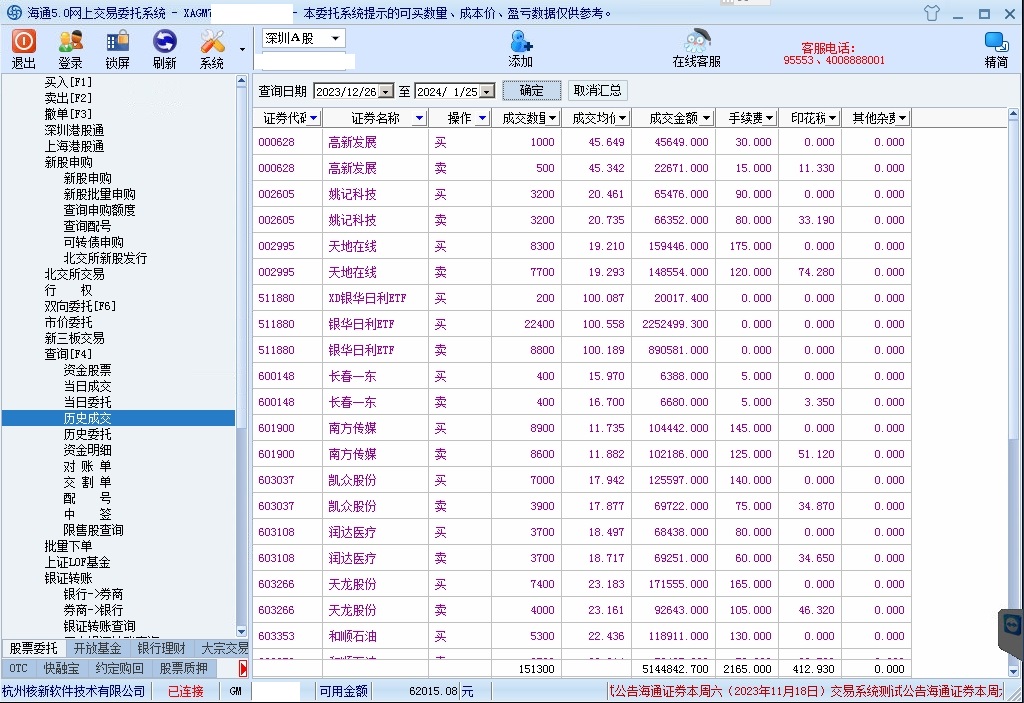Screen dimensions: 1024x703
Task: Open 当日成交 tree item
Action: click(88, 386)
